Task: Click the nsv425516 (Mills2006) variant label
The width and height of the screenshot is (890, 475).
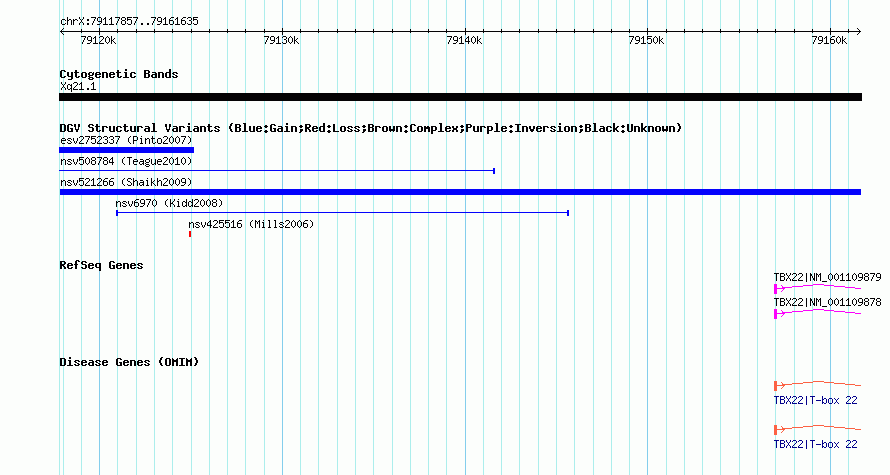Action: pyautogui.click(x=251, y=224)
